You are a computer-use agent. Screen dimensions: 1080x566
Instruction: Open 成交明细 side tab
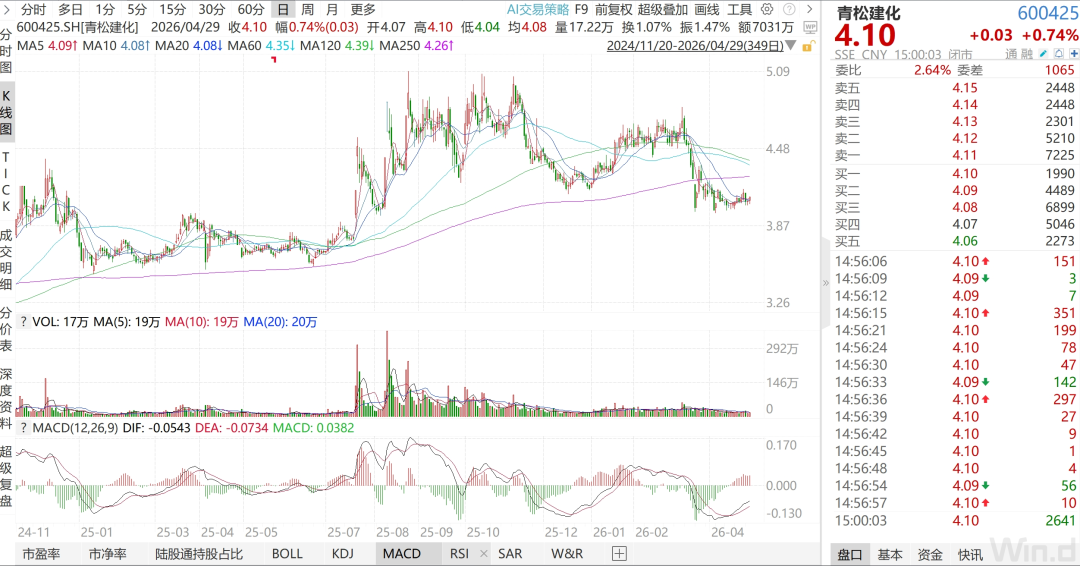(6, 260)
